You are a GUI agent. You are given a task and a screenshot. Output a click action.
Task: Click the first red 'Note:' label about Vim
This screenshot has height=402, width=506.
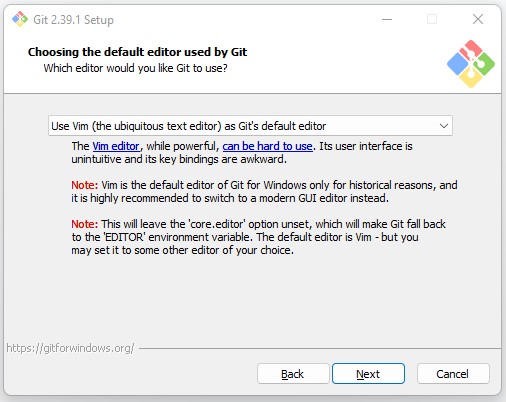click(x=85, y=185)
